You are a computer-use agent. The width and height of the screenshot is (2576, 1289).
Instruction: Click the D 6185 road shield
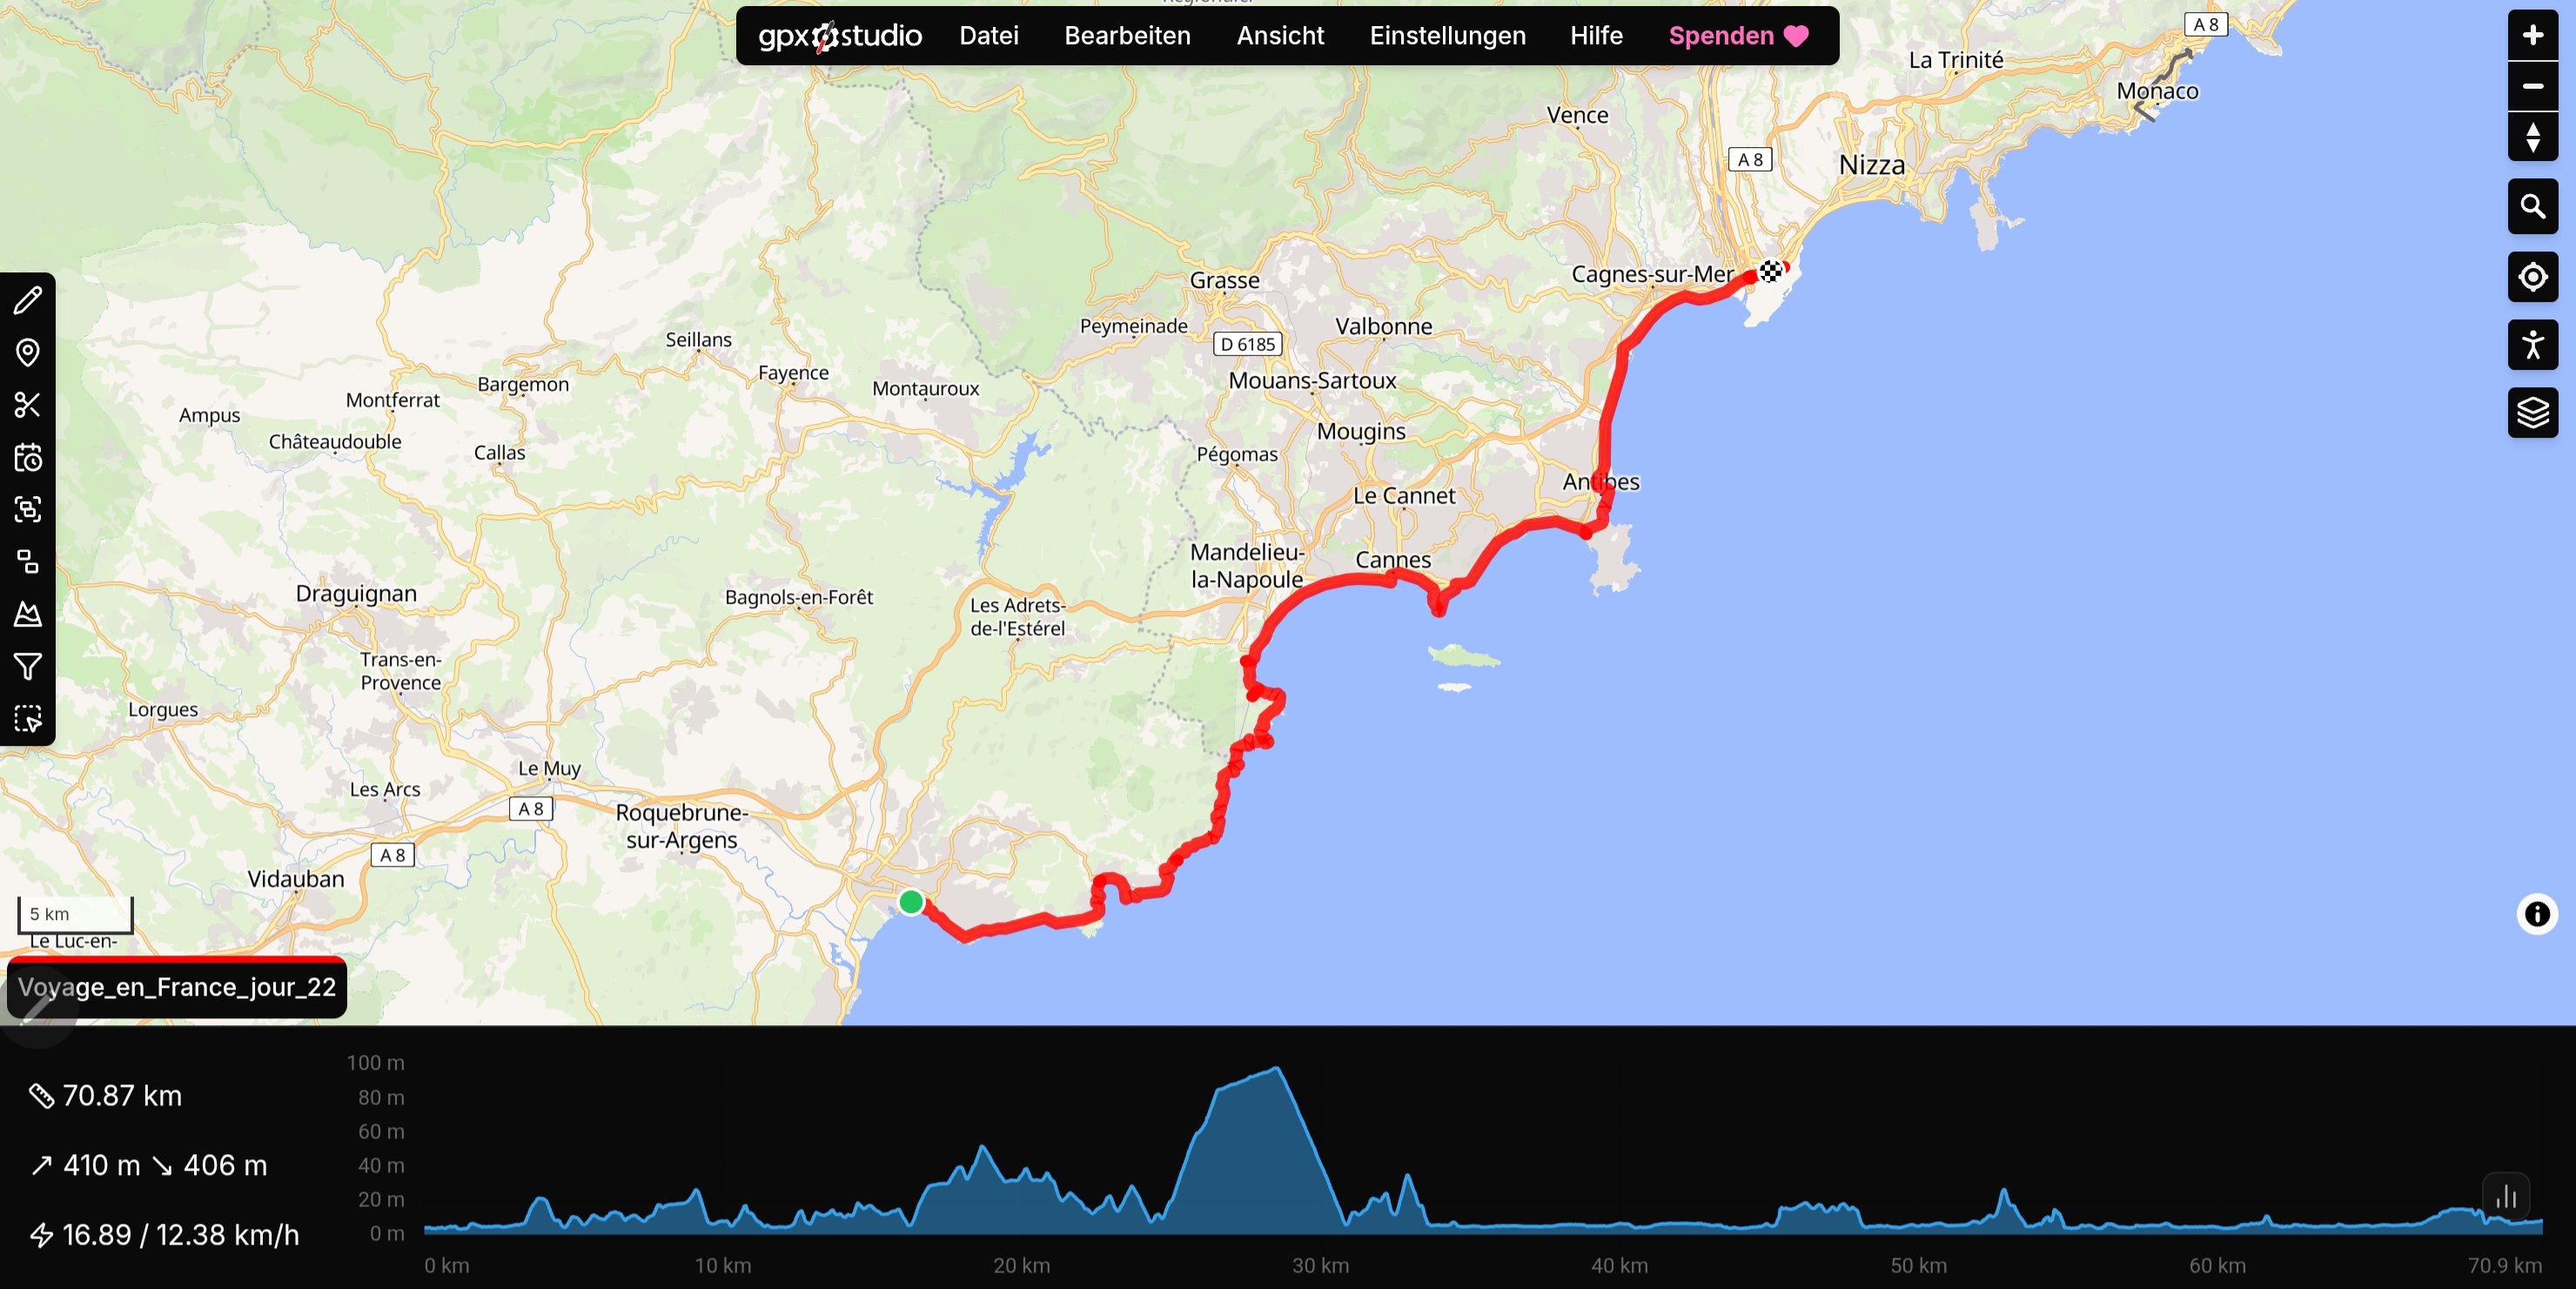pos(1247,344)
